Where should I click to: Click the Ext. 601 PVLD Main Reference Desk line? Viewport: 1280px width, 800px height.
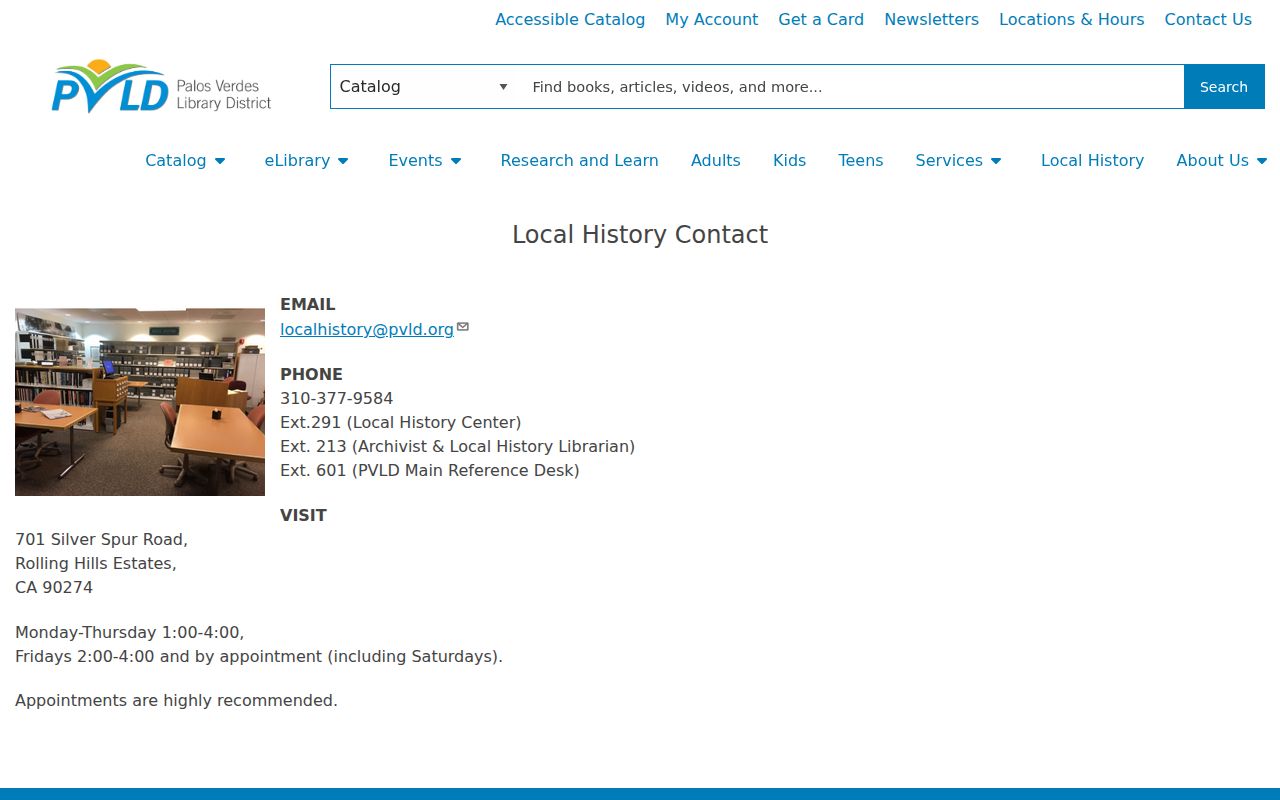click(x=430, y=470)
